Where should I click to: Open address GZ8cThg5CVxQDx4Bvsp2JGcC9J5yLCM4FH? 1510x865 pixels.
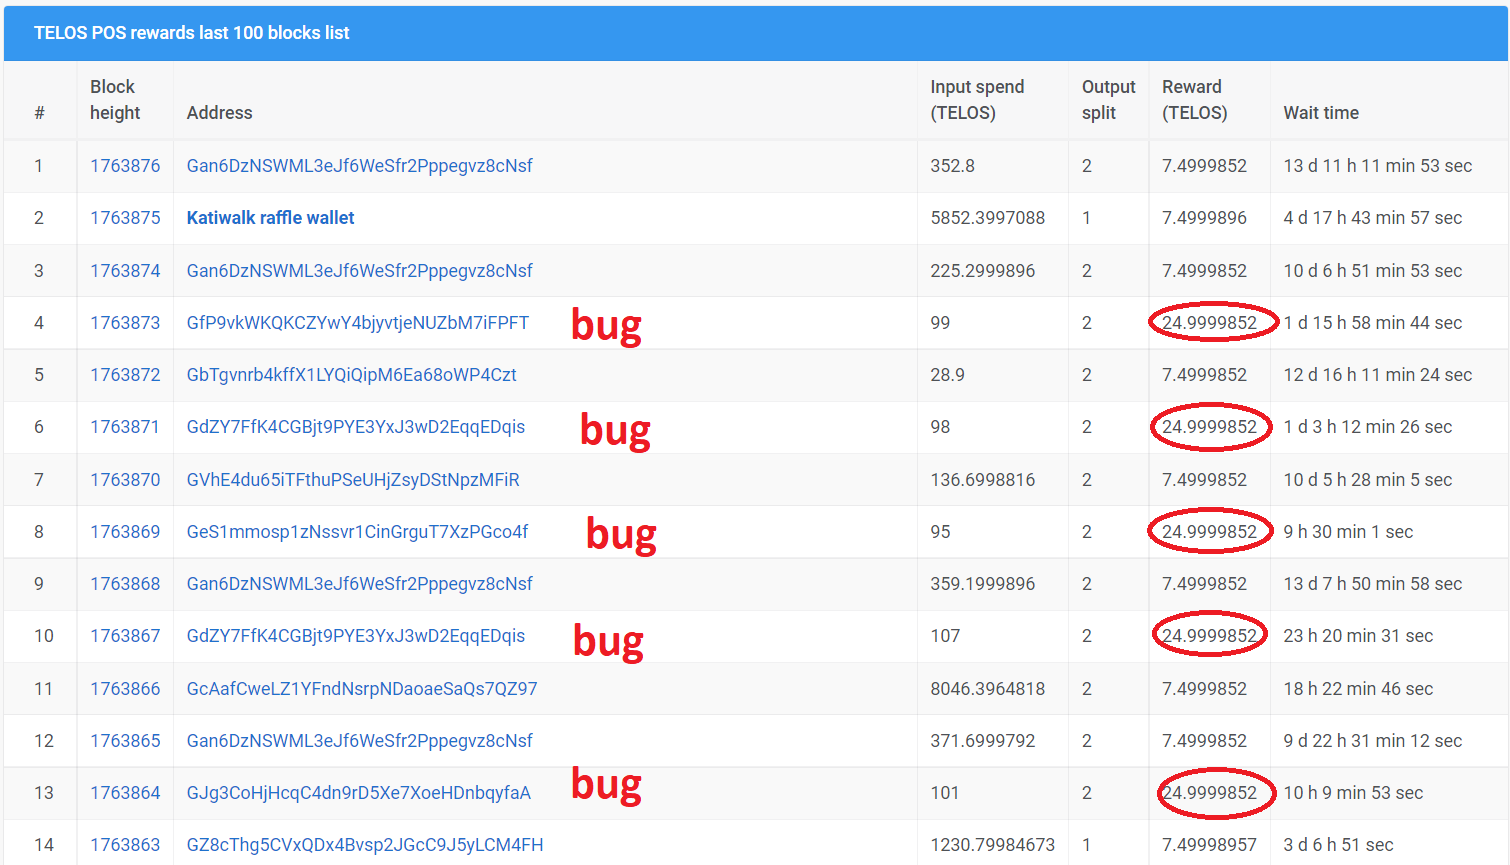(365, 845)
